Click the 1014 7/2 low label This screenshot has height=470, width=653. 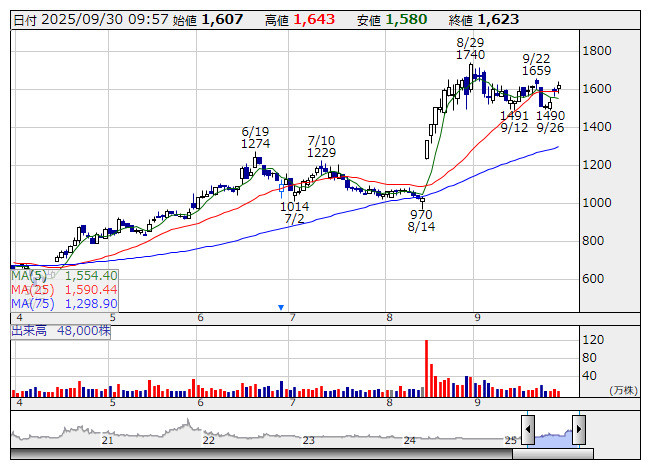tap(294, 212)
